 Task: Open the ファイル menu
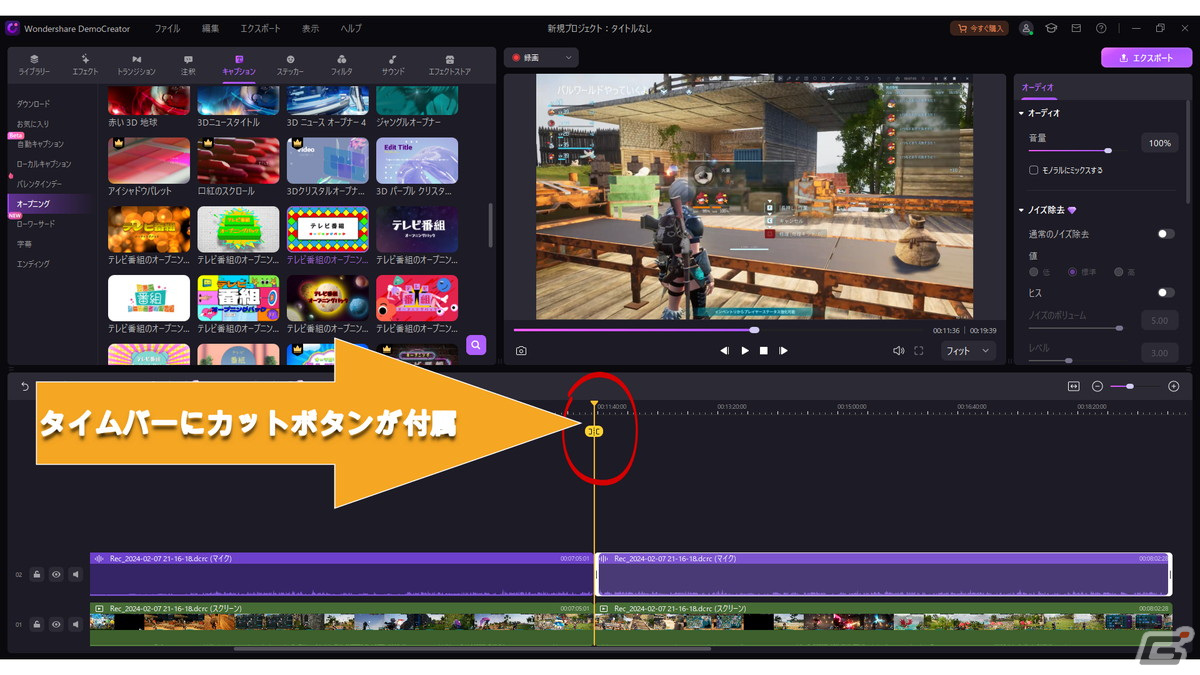coord(167,29)
